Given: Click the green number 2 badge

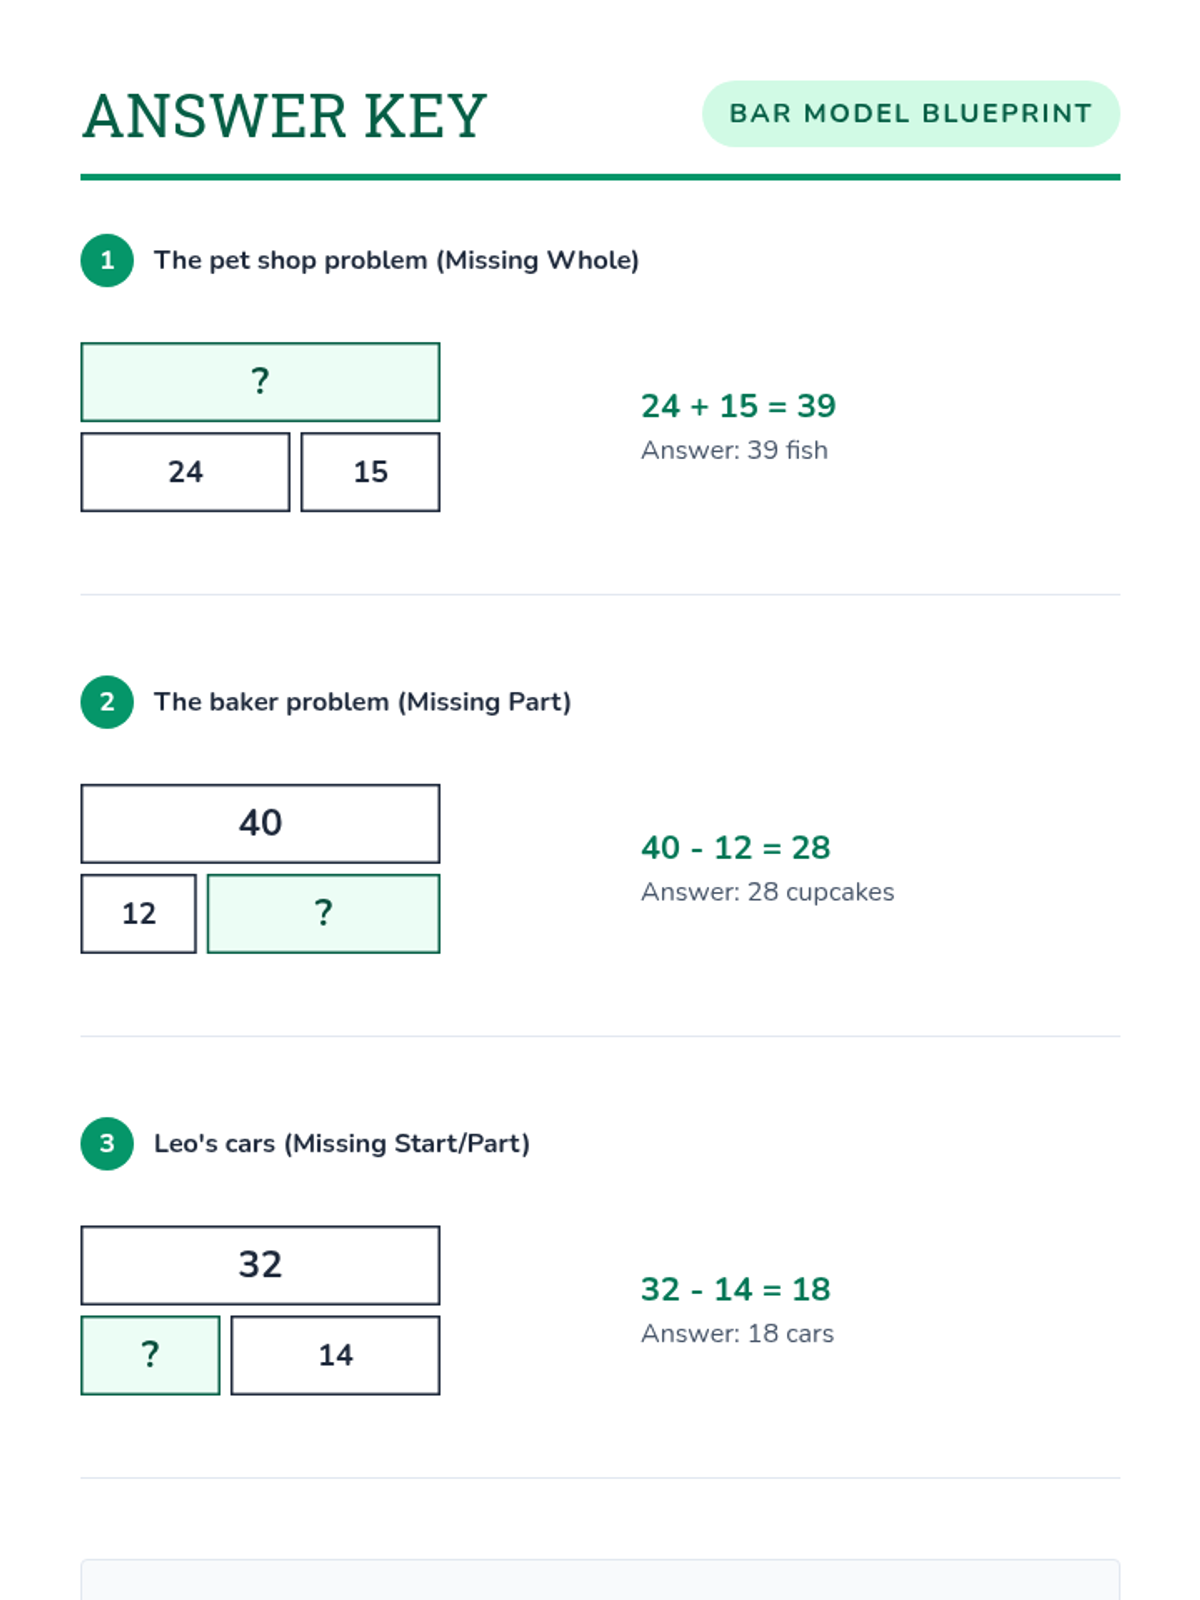Looking at the screenshot, I should point(107,702).
